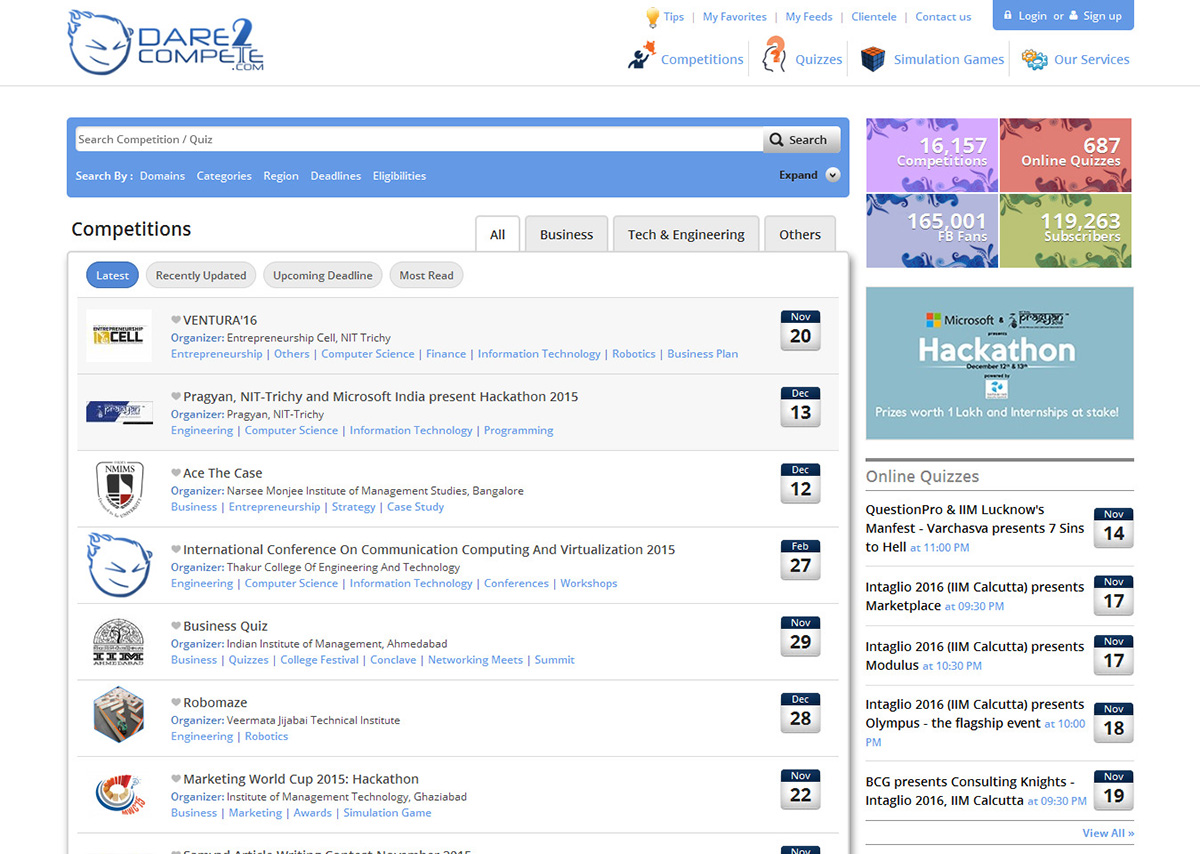Click the Sign up user icon
Image resolution: width=1200 pixels, height=854 pixels.
coord(1073,15)
